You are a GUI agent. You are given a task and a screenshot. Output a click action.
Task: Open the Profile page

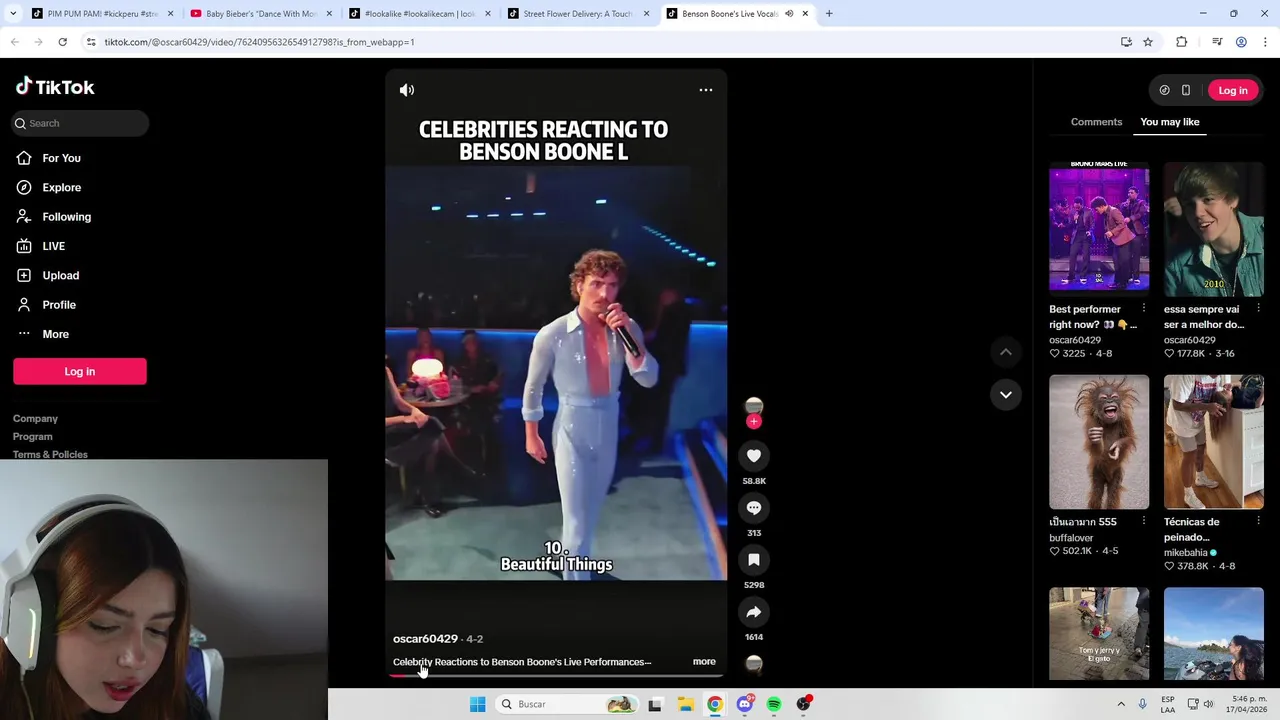(59, 305)
